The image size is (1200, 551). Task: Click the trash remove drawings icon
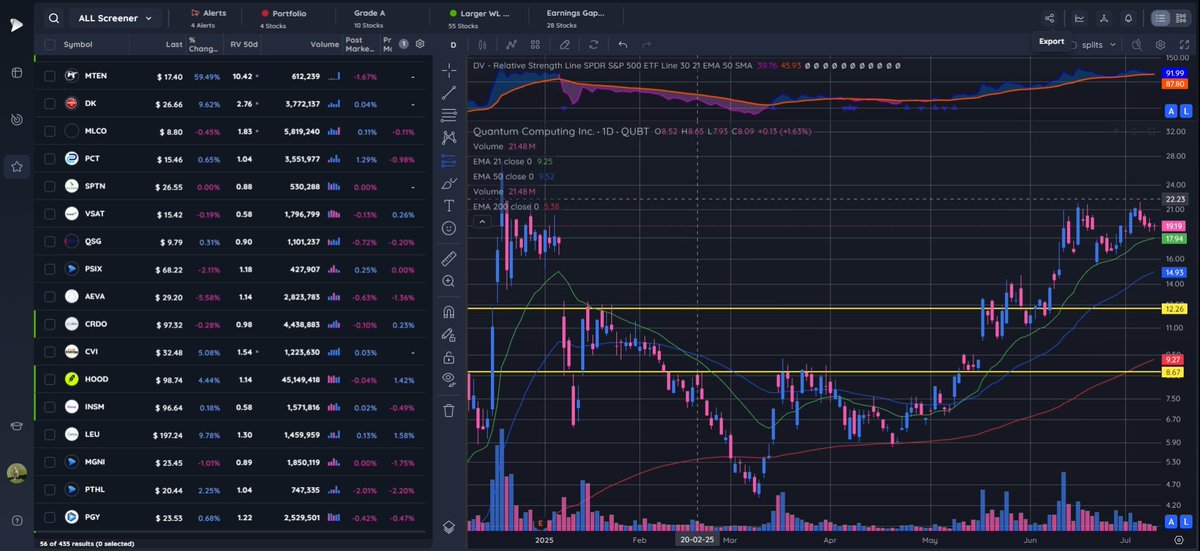coord(449,409)
